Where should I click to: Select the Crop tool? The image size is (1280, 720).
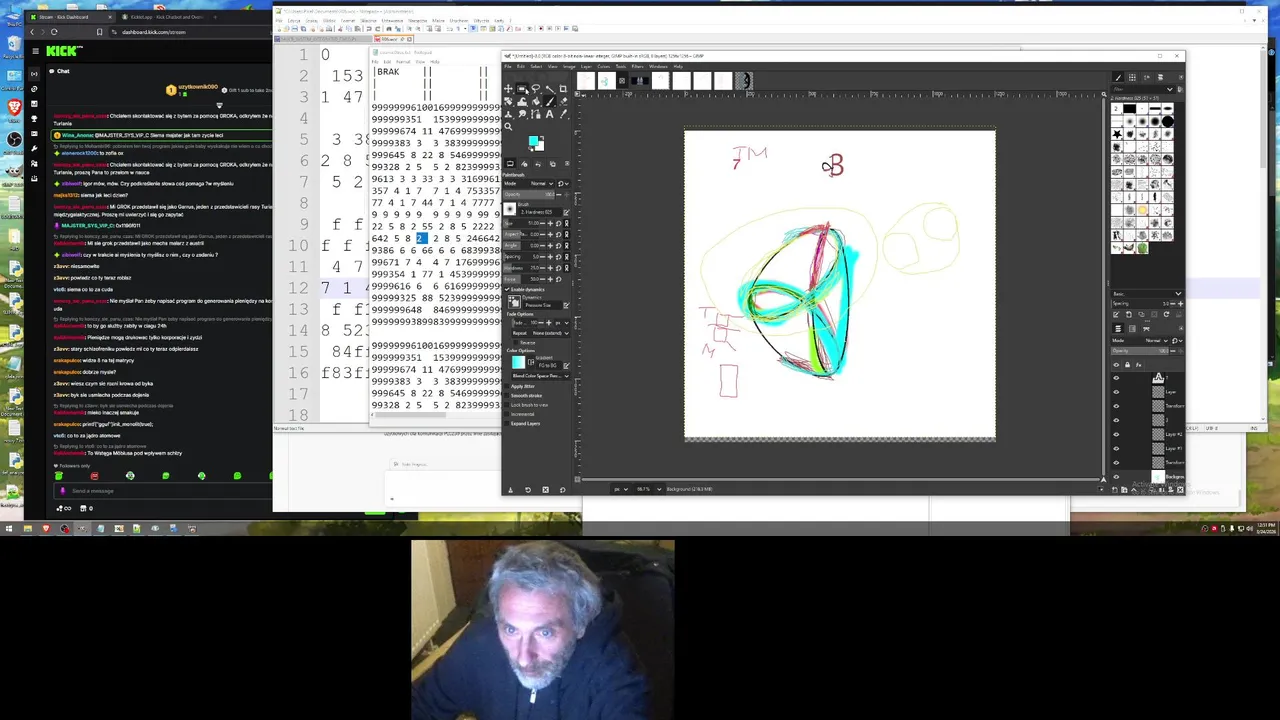563,88
